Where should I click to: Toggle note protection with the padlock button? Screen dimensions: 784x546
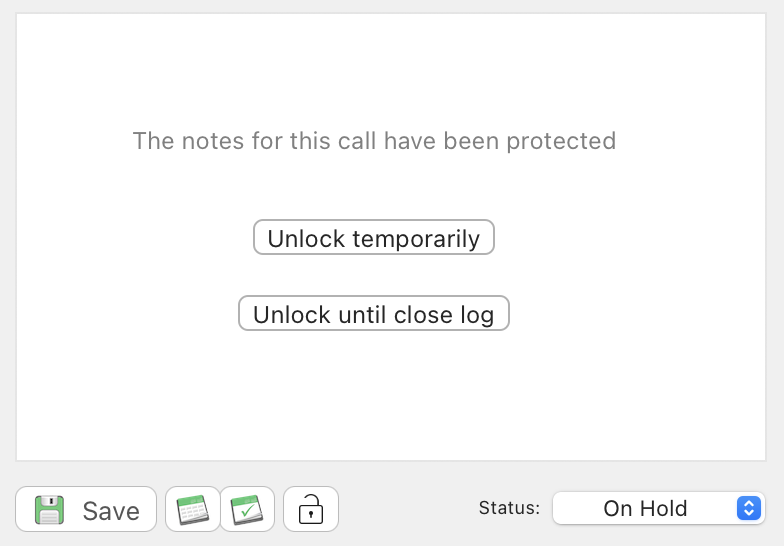coord(311,510)
